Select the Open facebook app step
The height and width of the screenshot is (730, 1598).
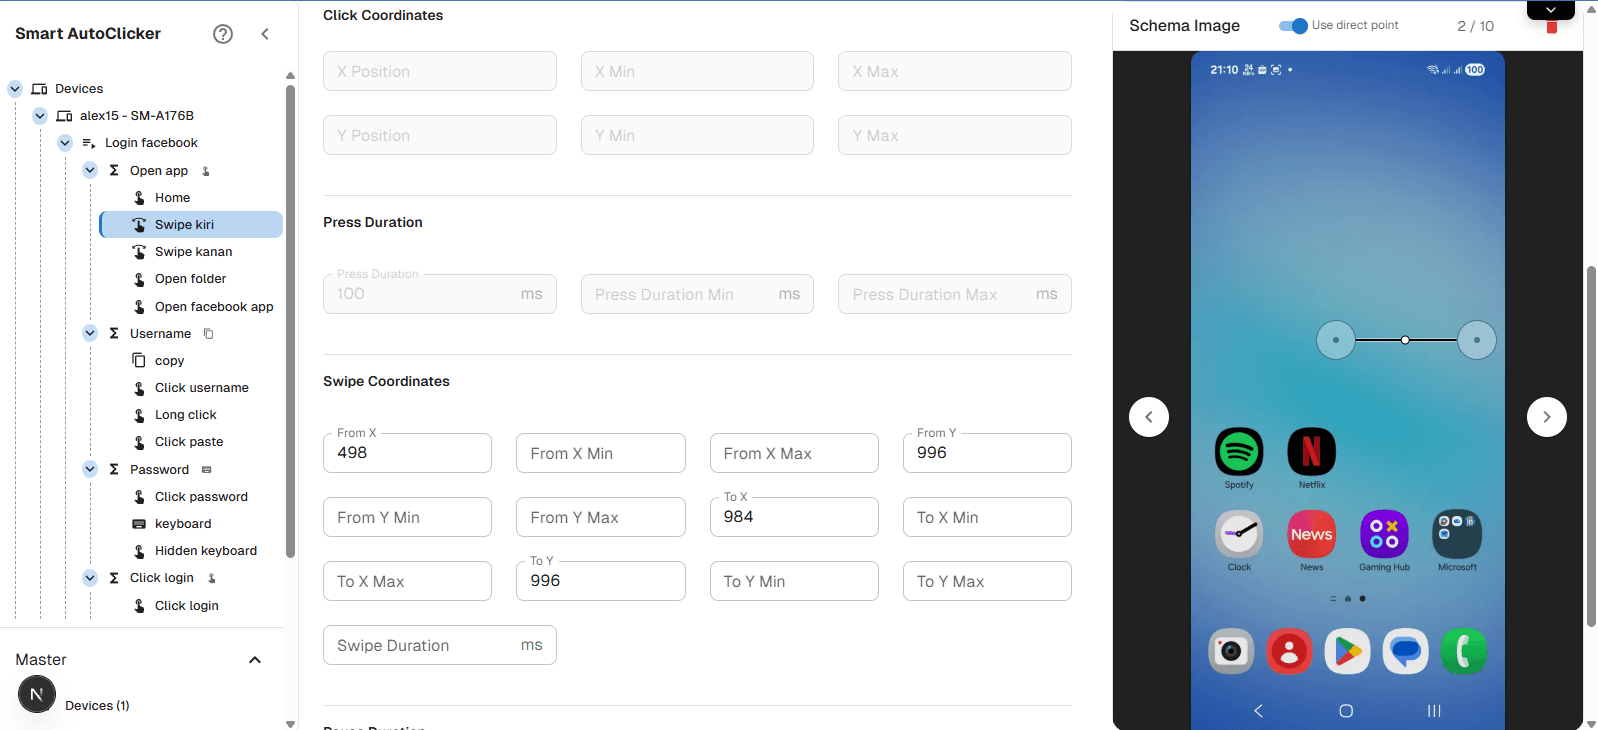point(213,307)
